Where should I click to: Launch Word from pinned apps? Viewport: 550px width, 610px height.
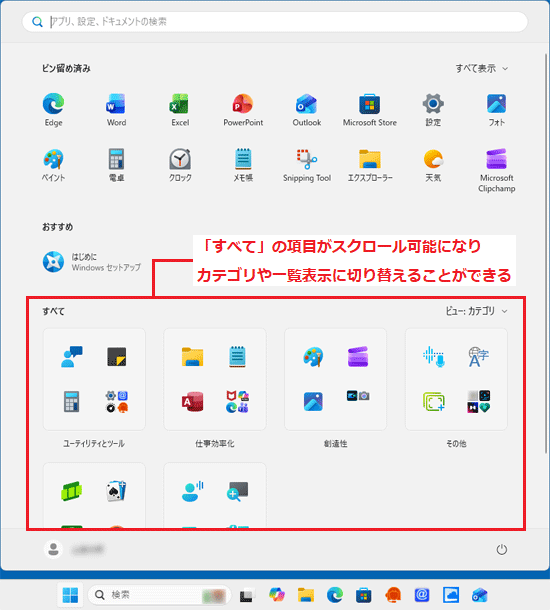pyautogui.click(x=116, y=110)
